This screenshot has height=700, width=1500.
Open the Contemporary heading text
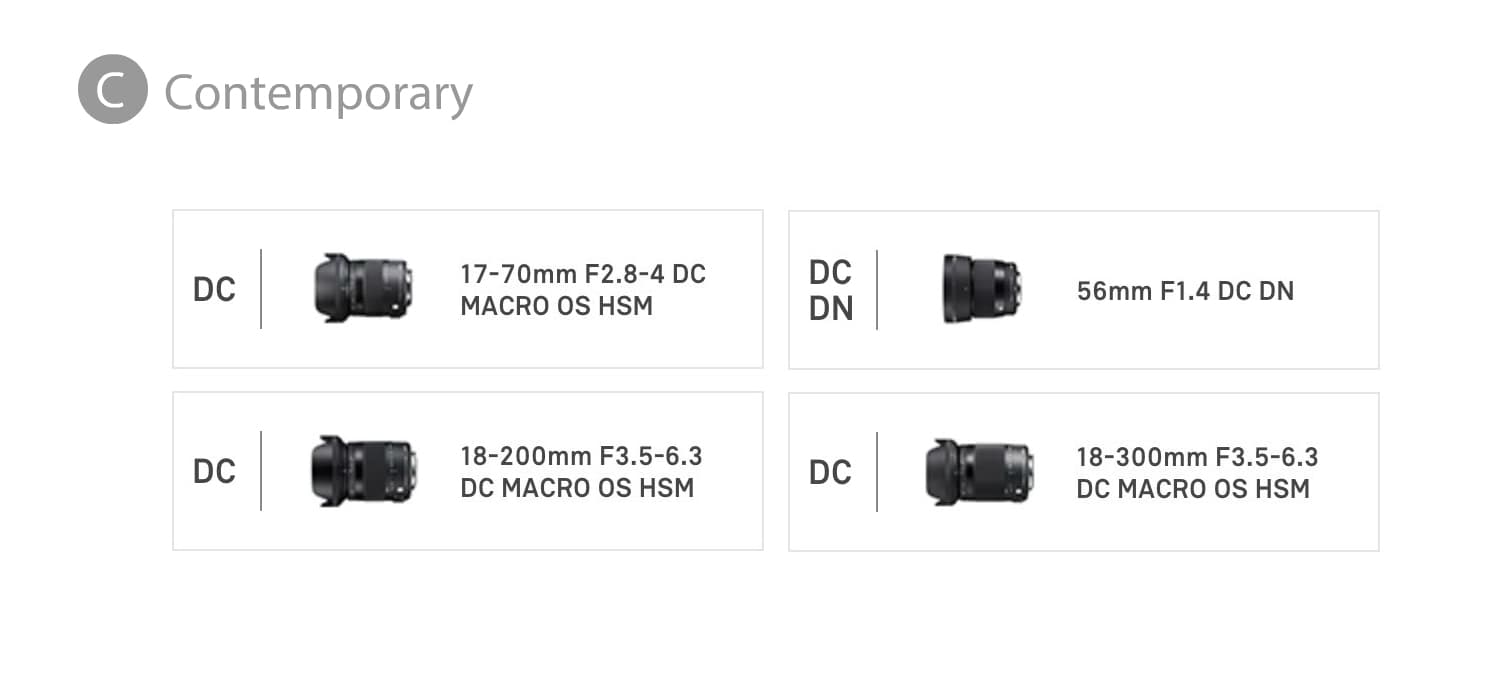pos(318,93)
